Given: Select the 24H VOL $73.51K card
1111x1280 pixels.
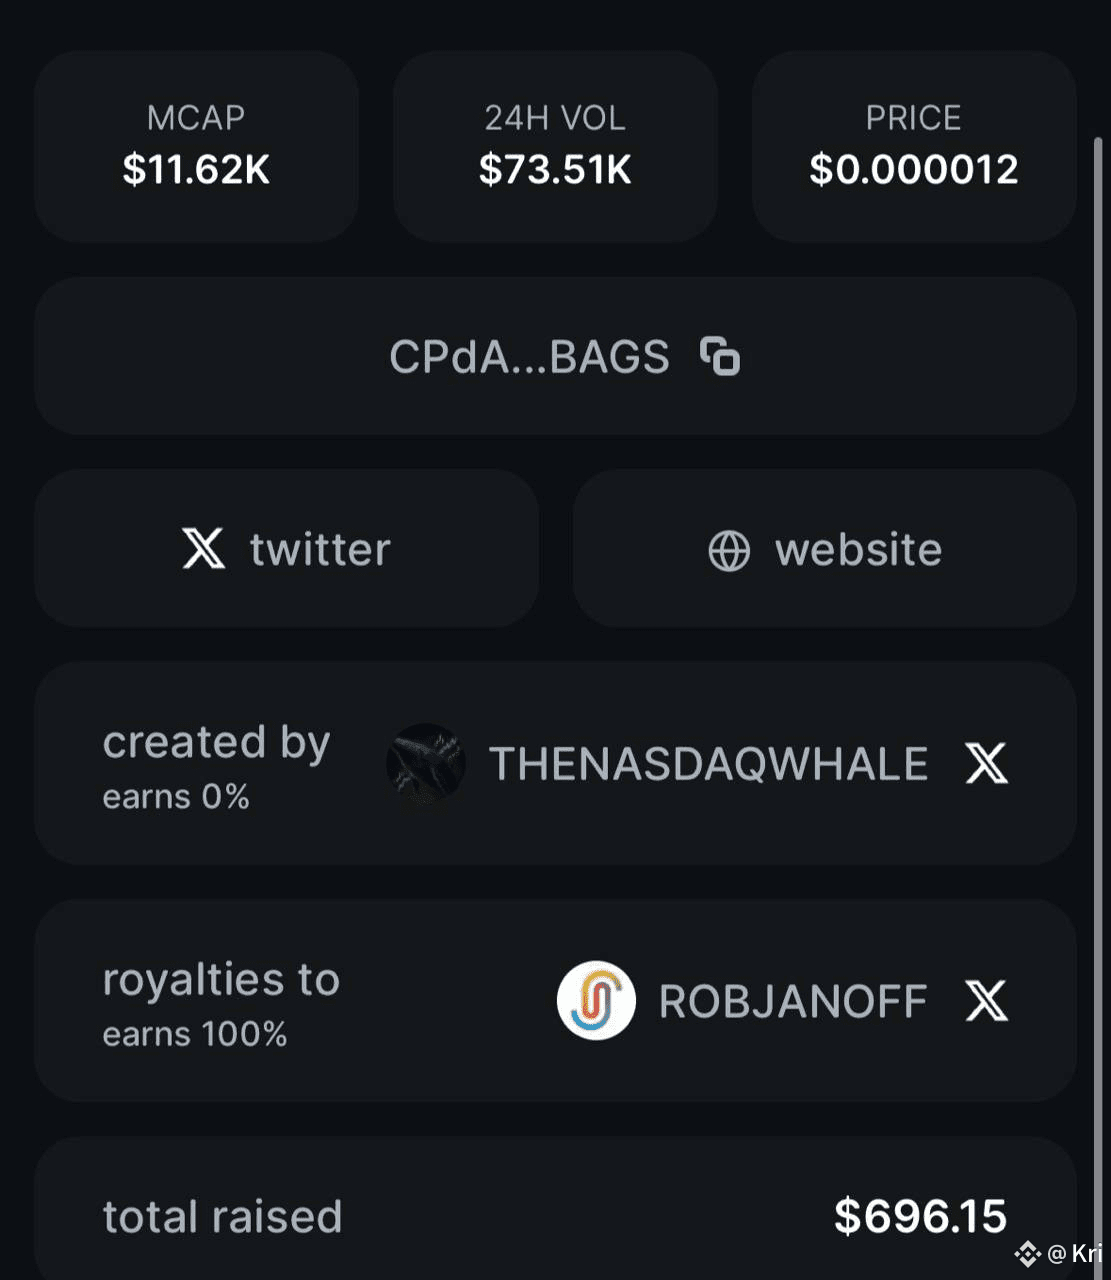Looking at the screenshot, I should click(x=555, y=146).
